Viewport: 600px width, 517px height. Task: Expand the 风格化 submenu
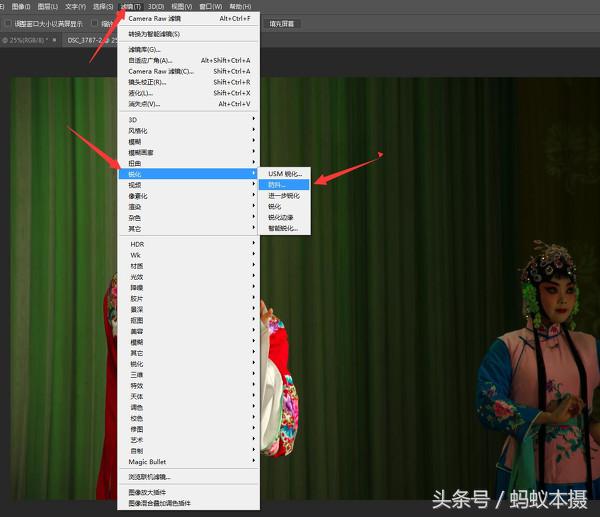click(x=189, y=131)
